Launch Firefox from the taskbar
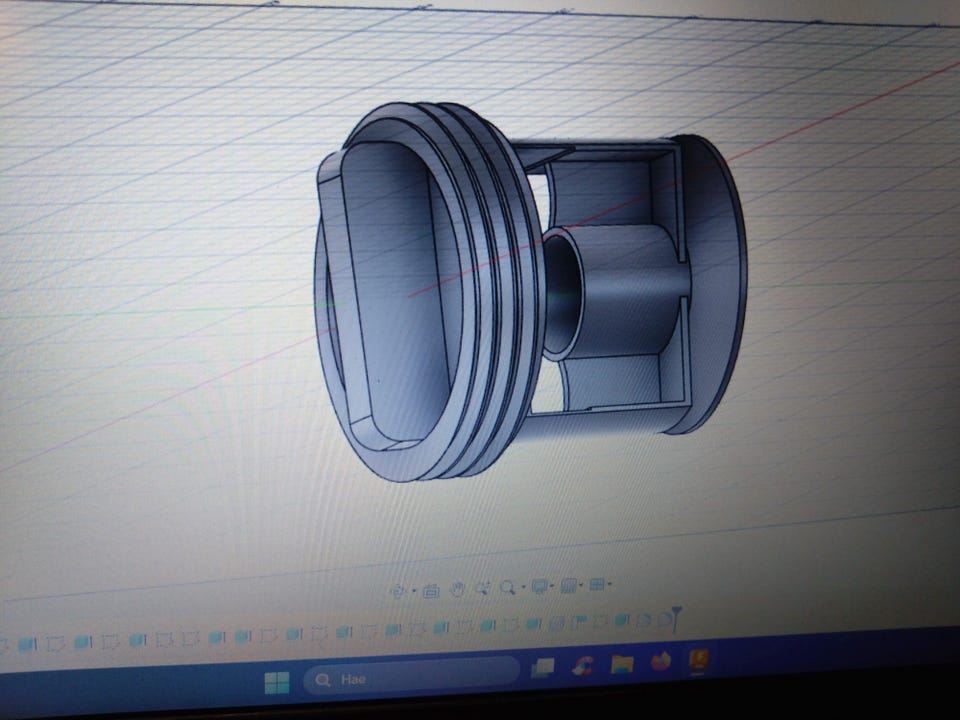 tap(660, 661)
